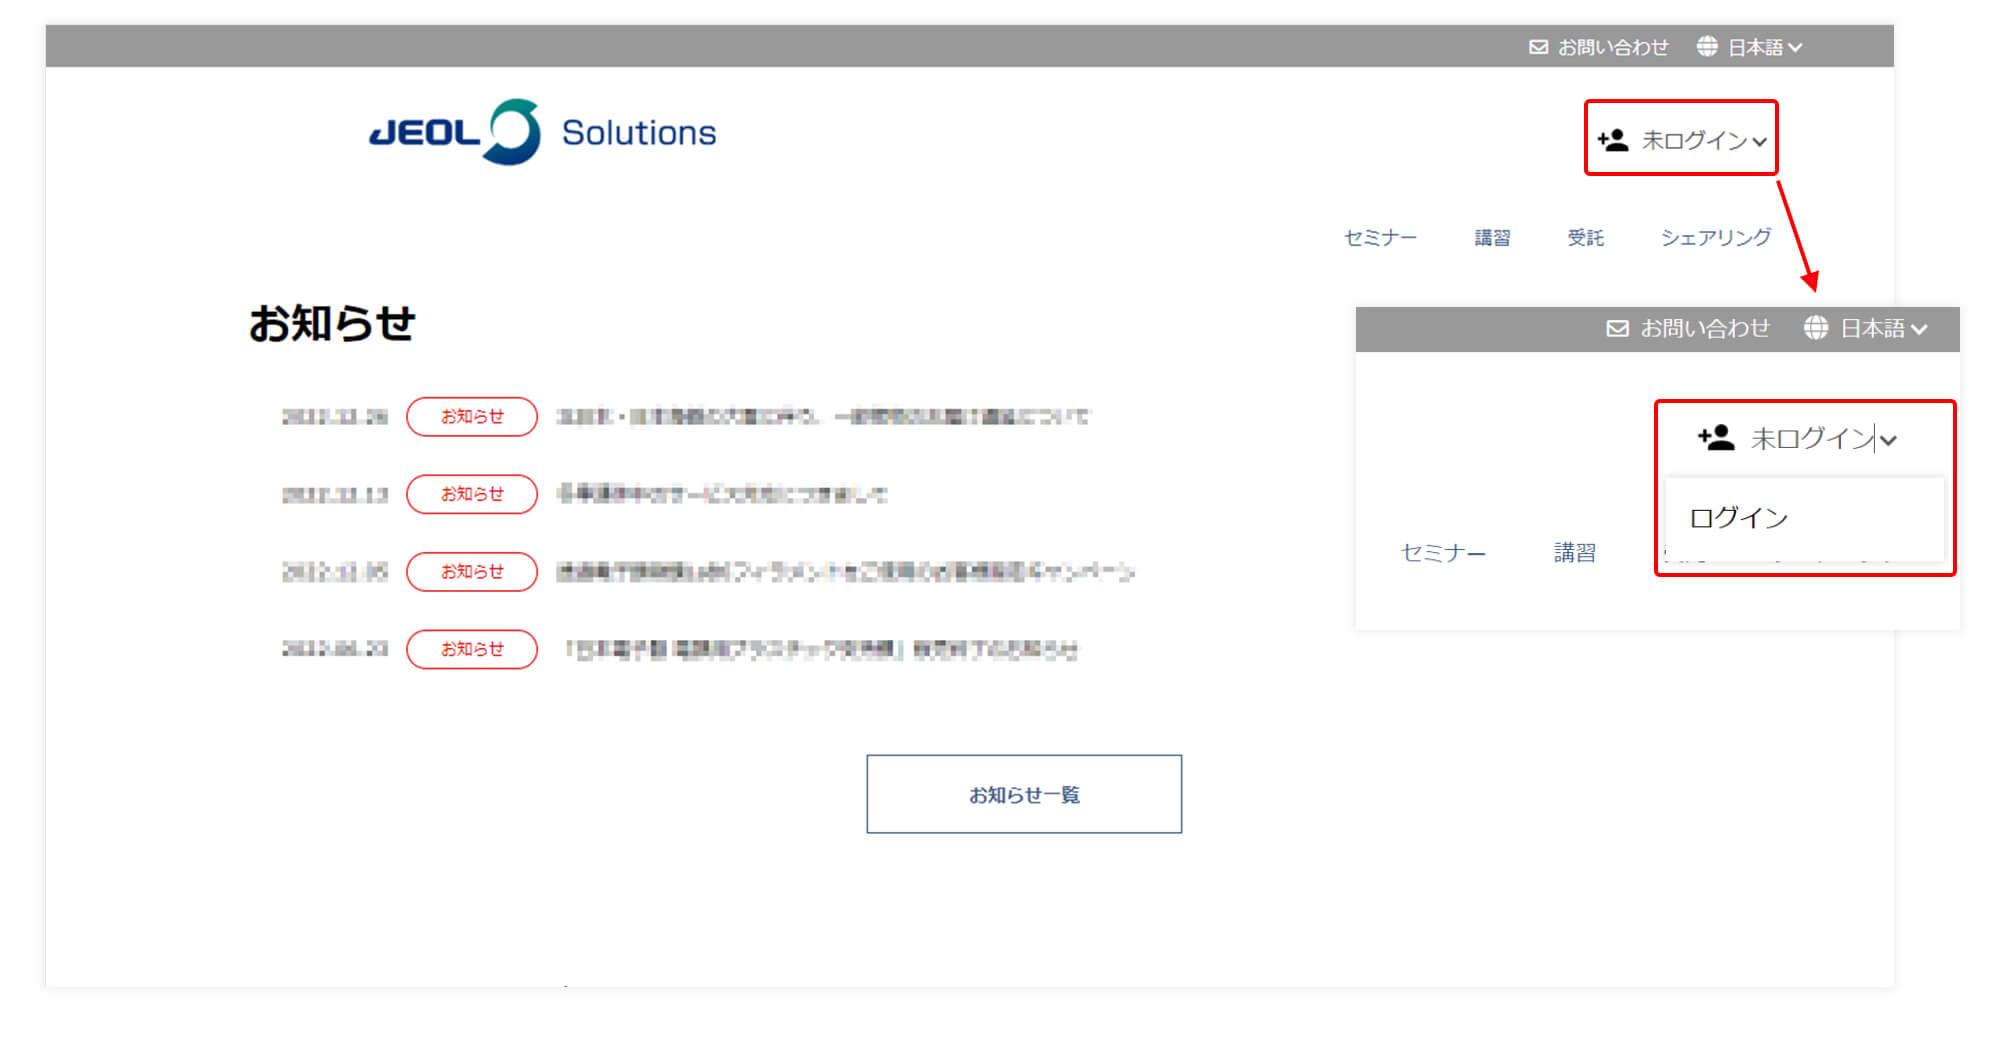Open the 講習 item in the main navigation
This screenshot has height=1048, width=2000.
[x=1492, y=238]
